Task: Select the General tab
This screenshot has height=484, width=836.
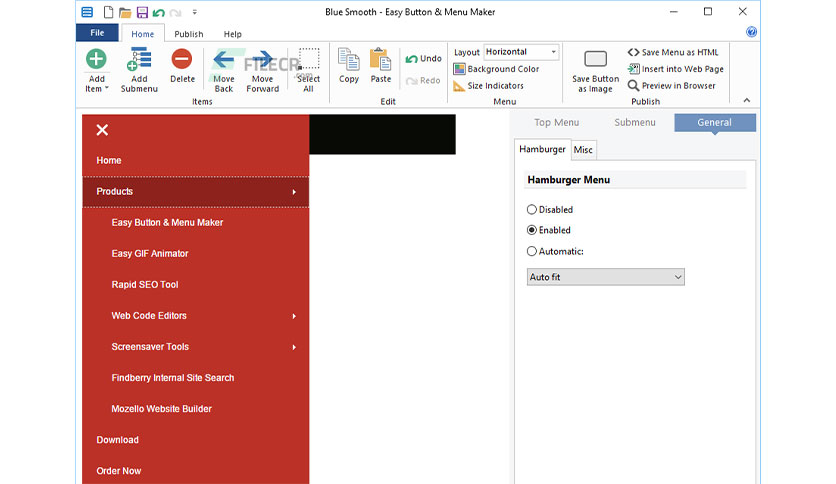Action: (x=714, y=123)
